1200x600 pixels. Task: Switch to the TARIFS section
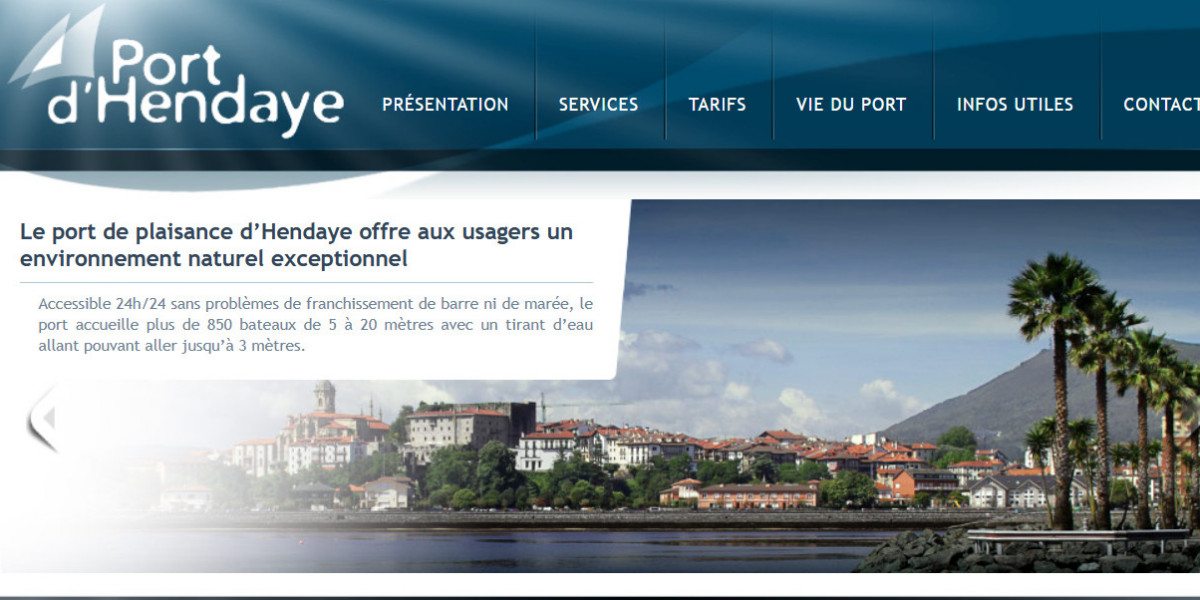point(716,104)
